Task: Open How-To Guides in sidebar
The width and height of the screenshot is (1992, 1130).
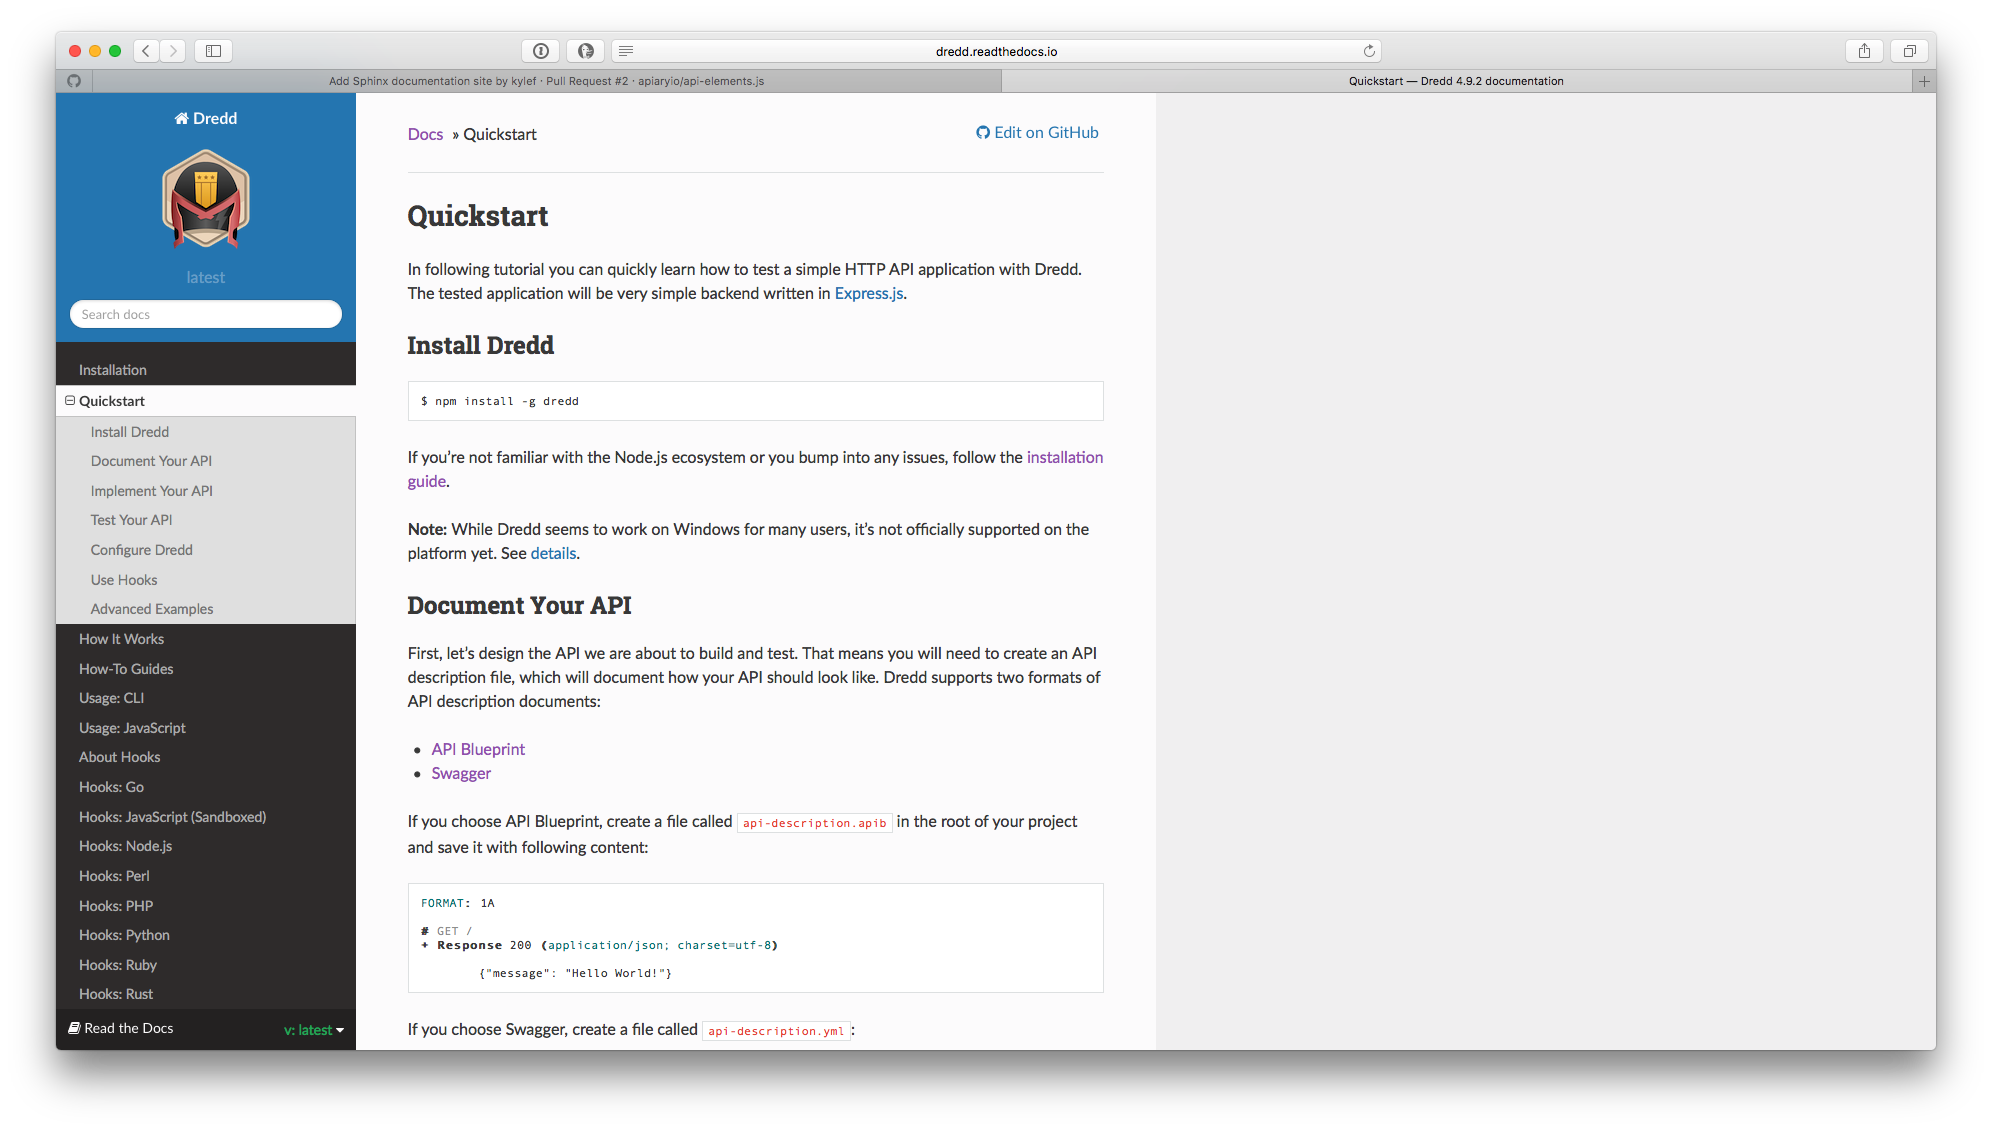Action: (x=126, y=669)
